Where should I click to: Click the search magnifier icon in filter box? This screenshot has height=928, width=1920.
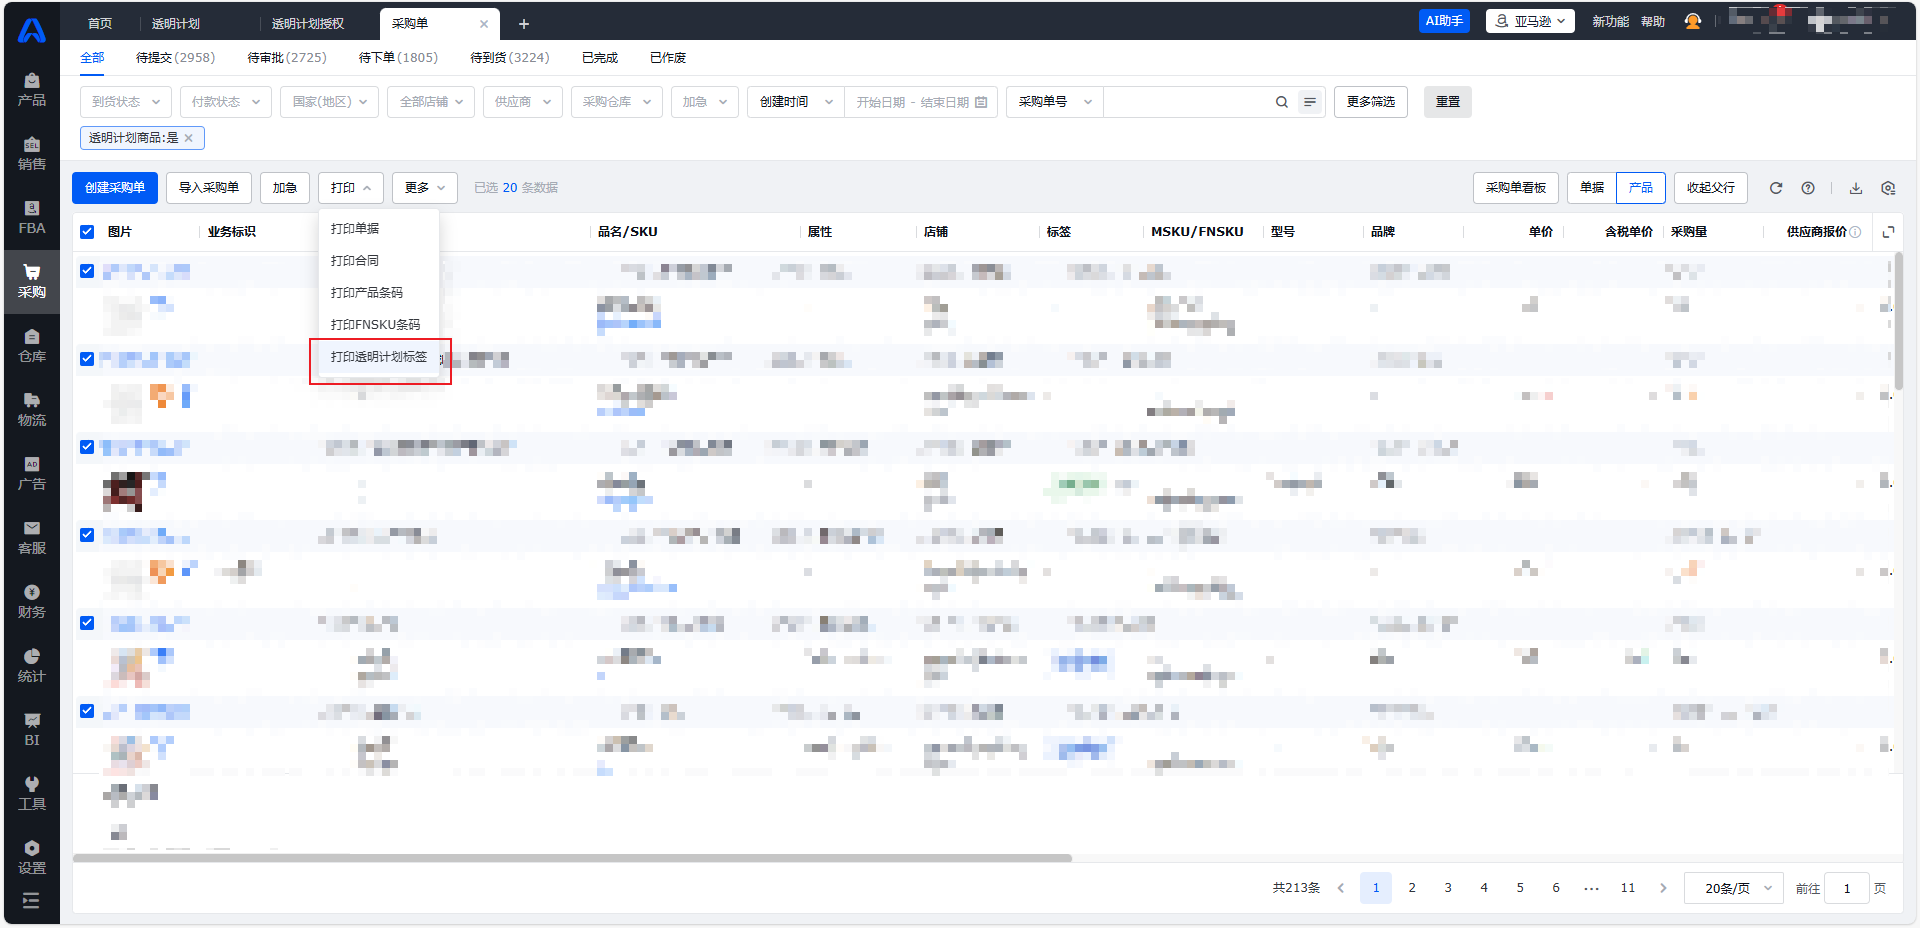1281,102
